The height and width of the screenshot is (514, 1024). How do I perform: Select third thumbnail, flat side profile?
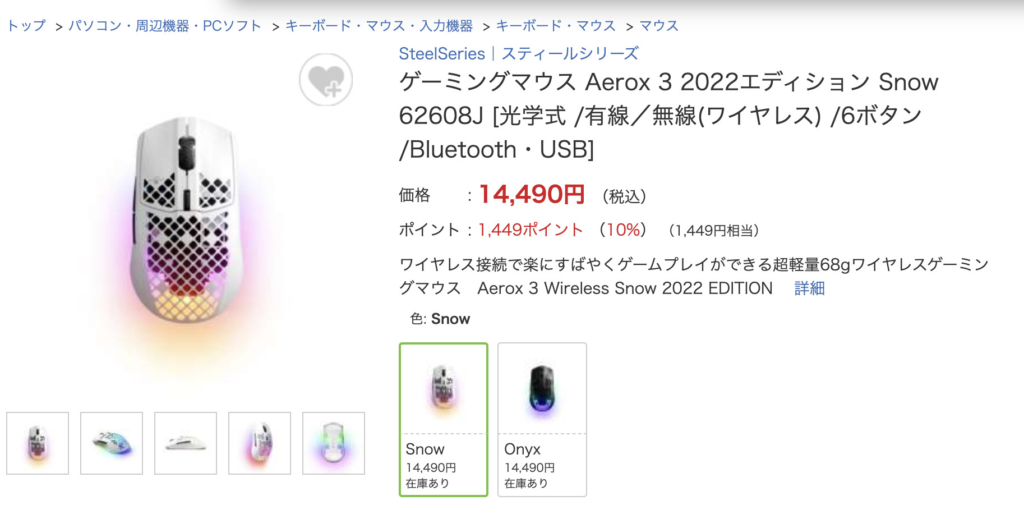click(x=185, y=443)
